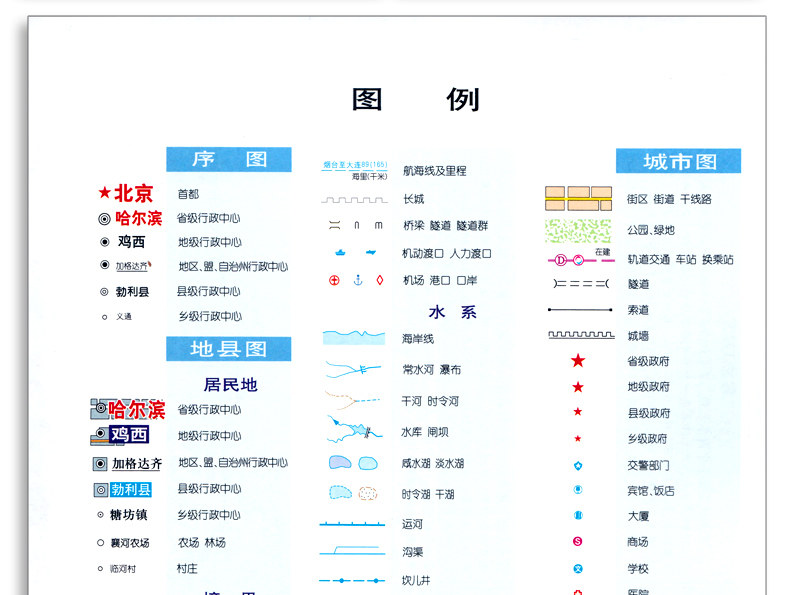This screenshot has height=595, width=790.
Task: Click the 图例 title
Action: (416, 99)
